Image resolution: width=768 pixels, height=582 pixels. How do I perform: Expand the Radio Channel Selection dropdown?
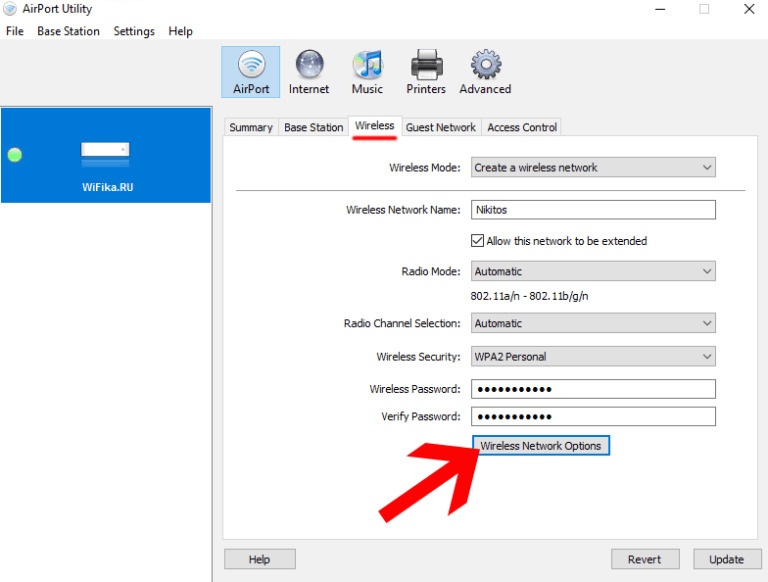click(x=593, y=323)
